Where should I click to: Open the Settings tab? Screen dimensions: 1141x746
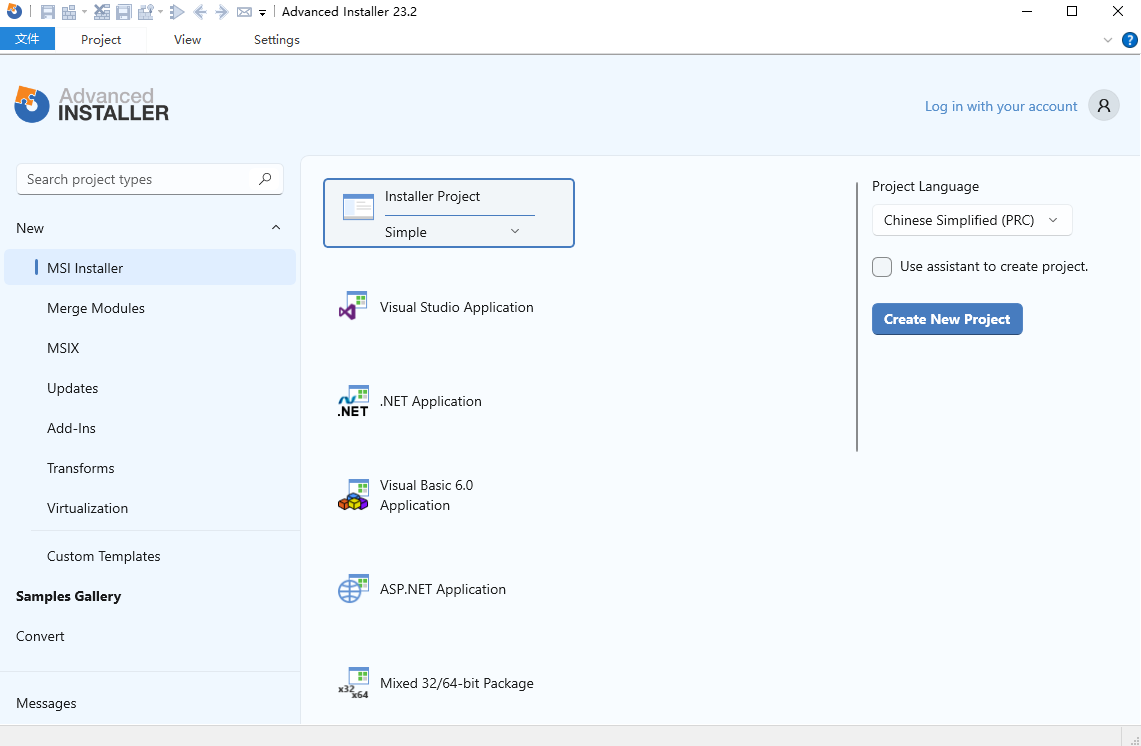tap(277, 39)
